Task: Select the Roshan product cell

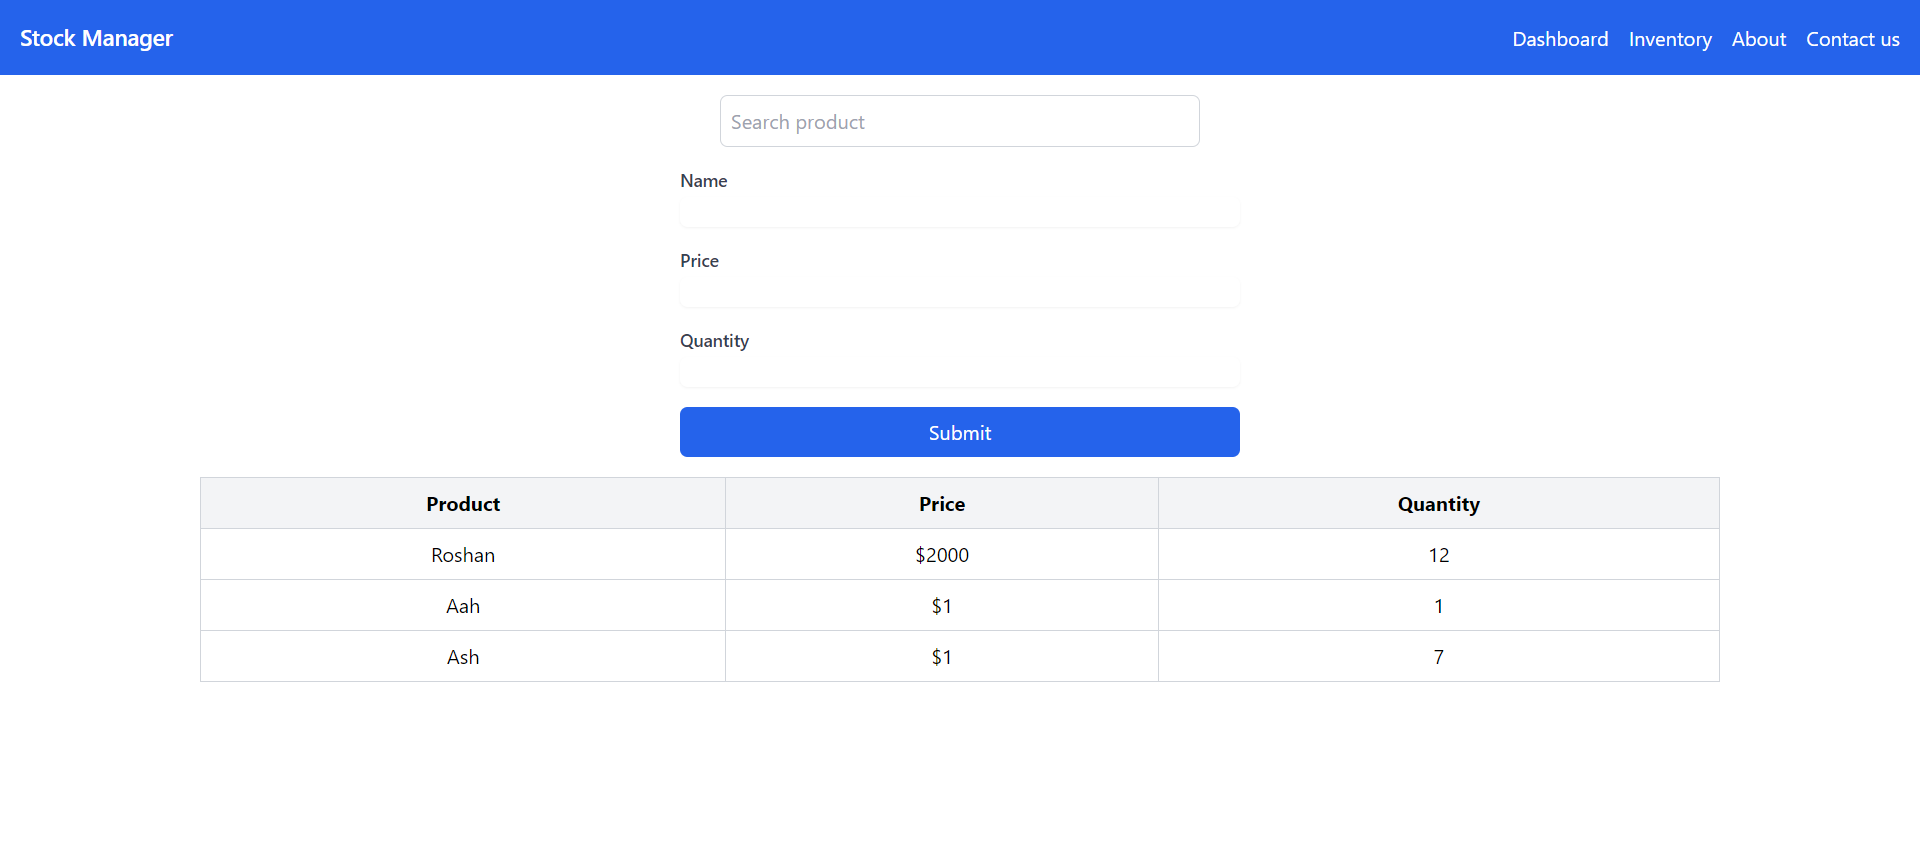Action: coord(463,554)
